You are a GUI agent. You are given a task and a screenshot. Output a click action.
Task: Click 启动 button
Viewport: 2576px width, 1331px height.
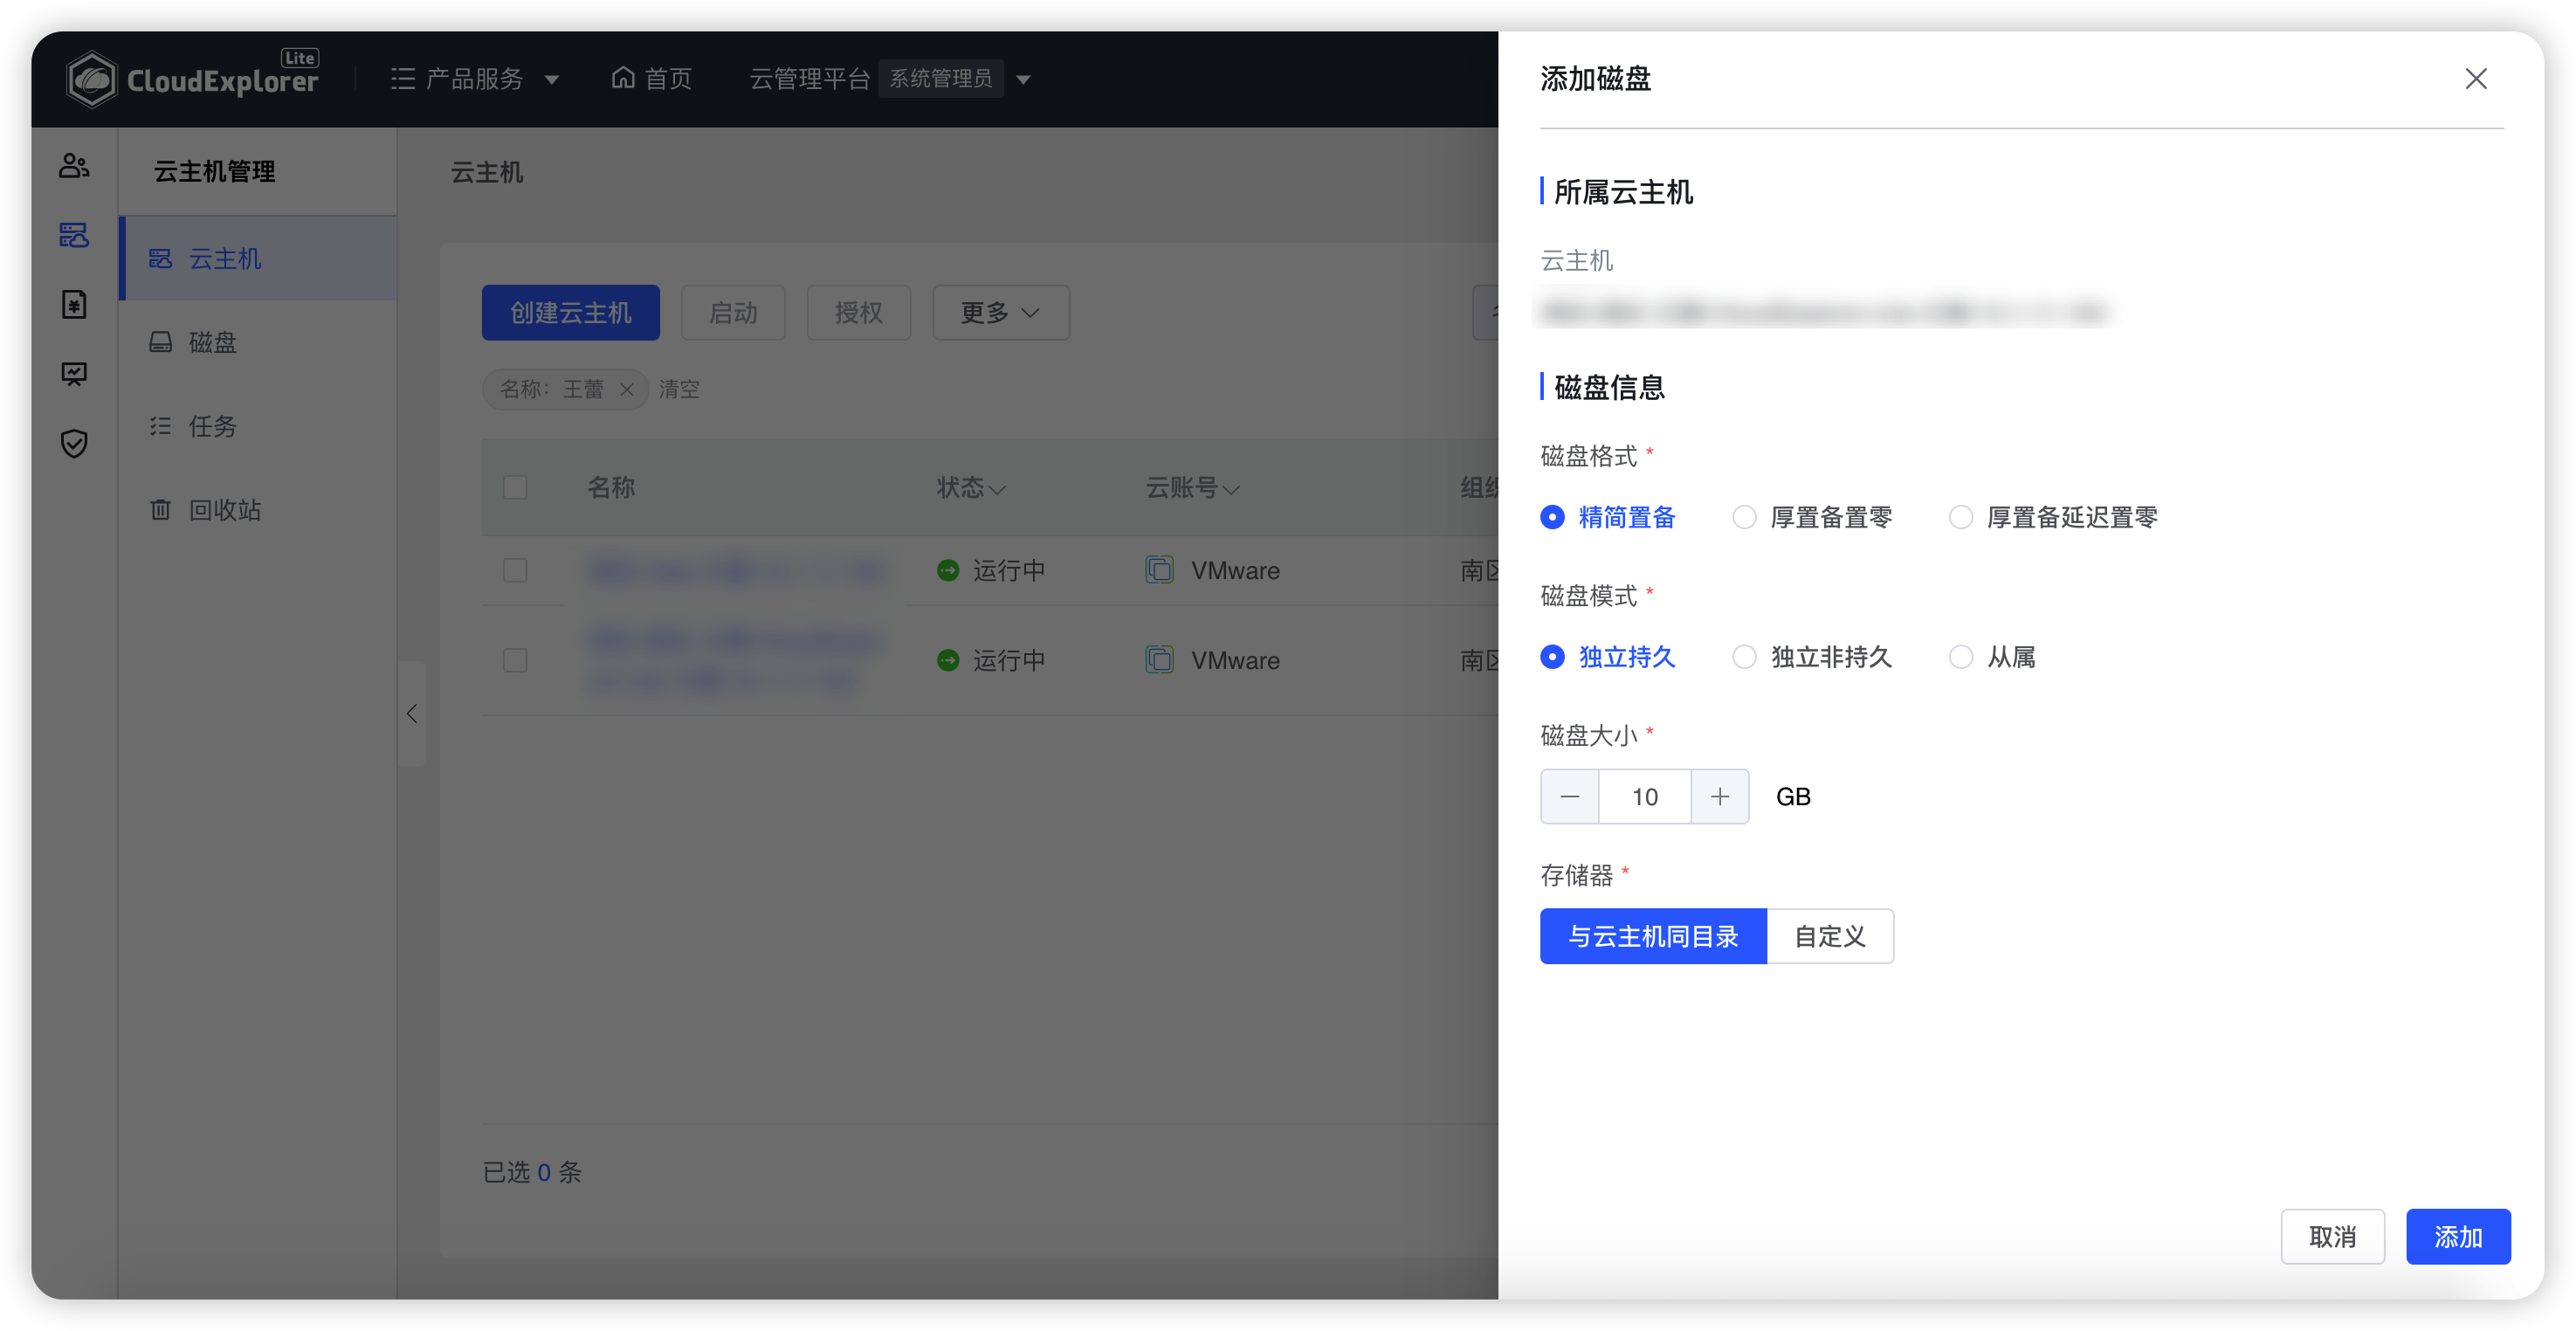pos(733,312)
